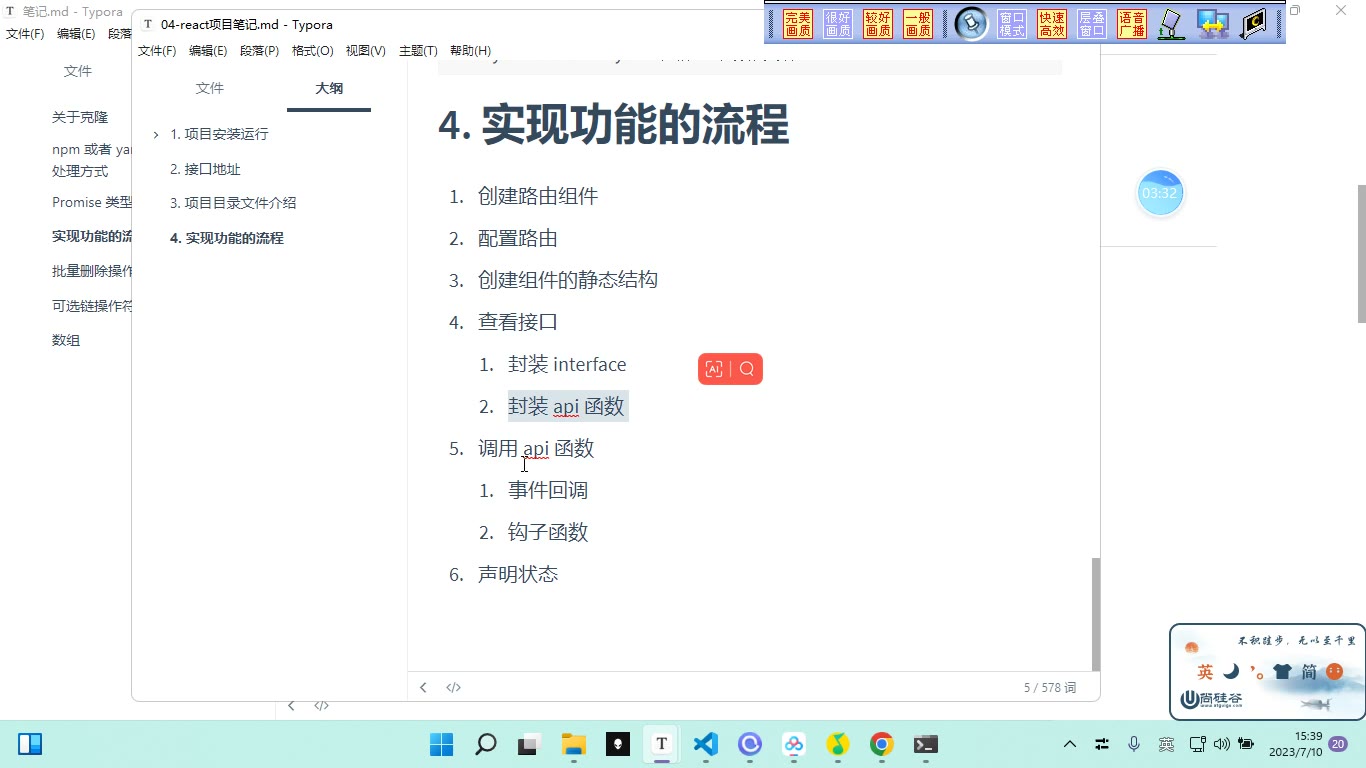
Task: Open Promise 类型 in the background Typora outline
Action: pos(92,202)
